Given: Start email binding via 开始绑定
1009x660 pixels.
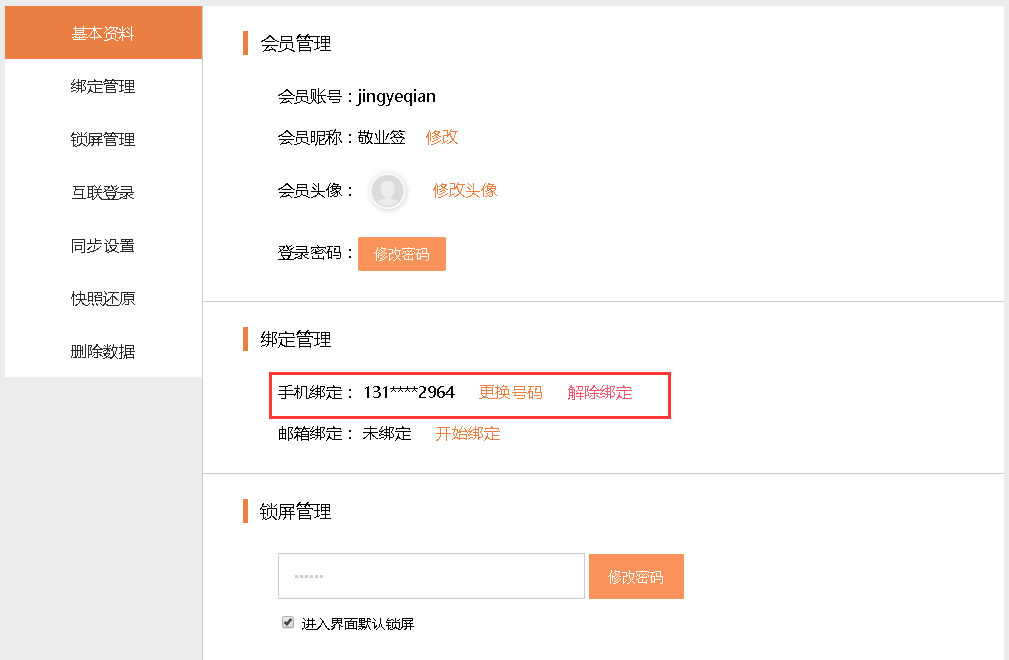Looking at the screenshot, I should tap(468, 434).
